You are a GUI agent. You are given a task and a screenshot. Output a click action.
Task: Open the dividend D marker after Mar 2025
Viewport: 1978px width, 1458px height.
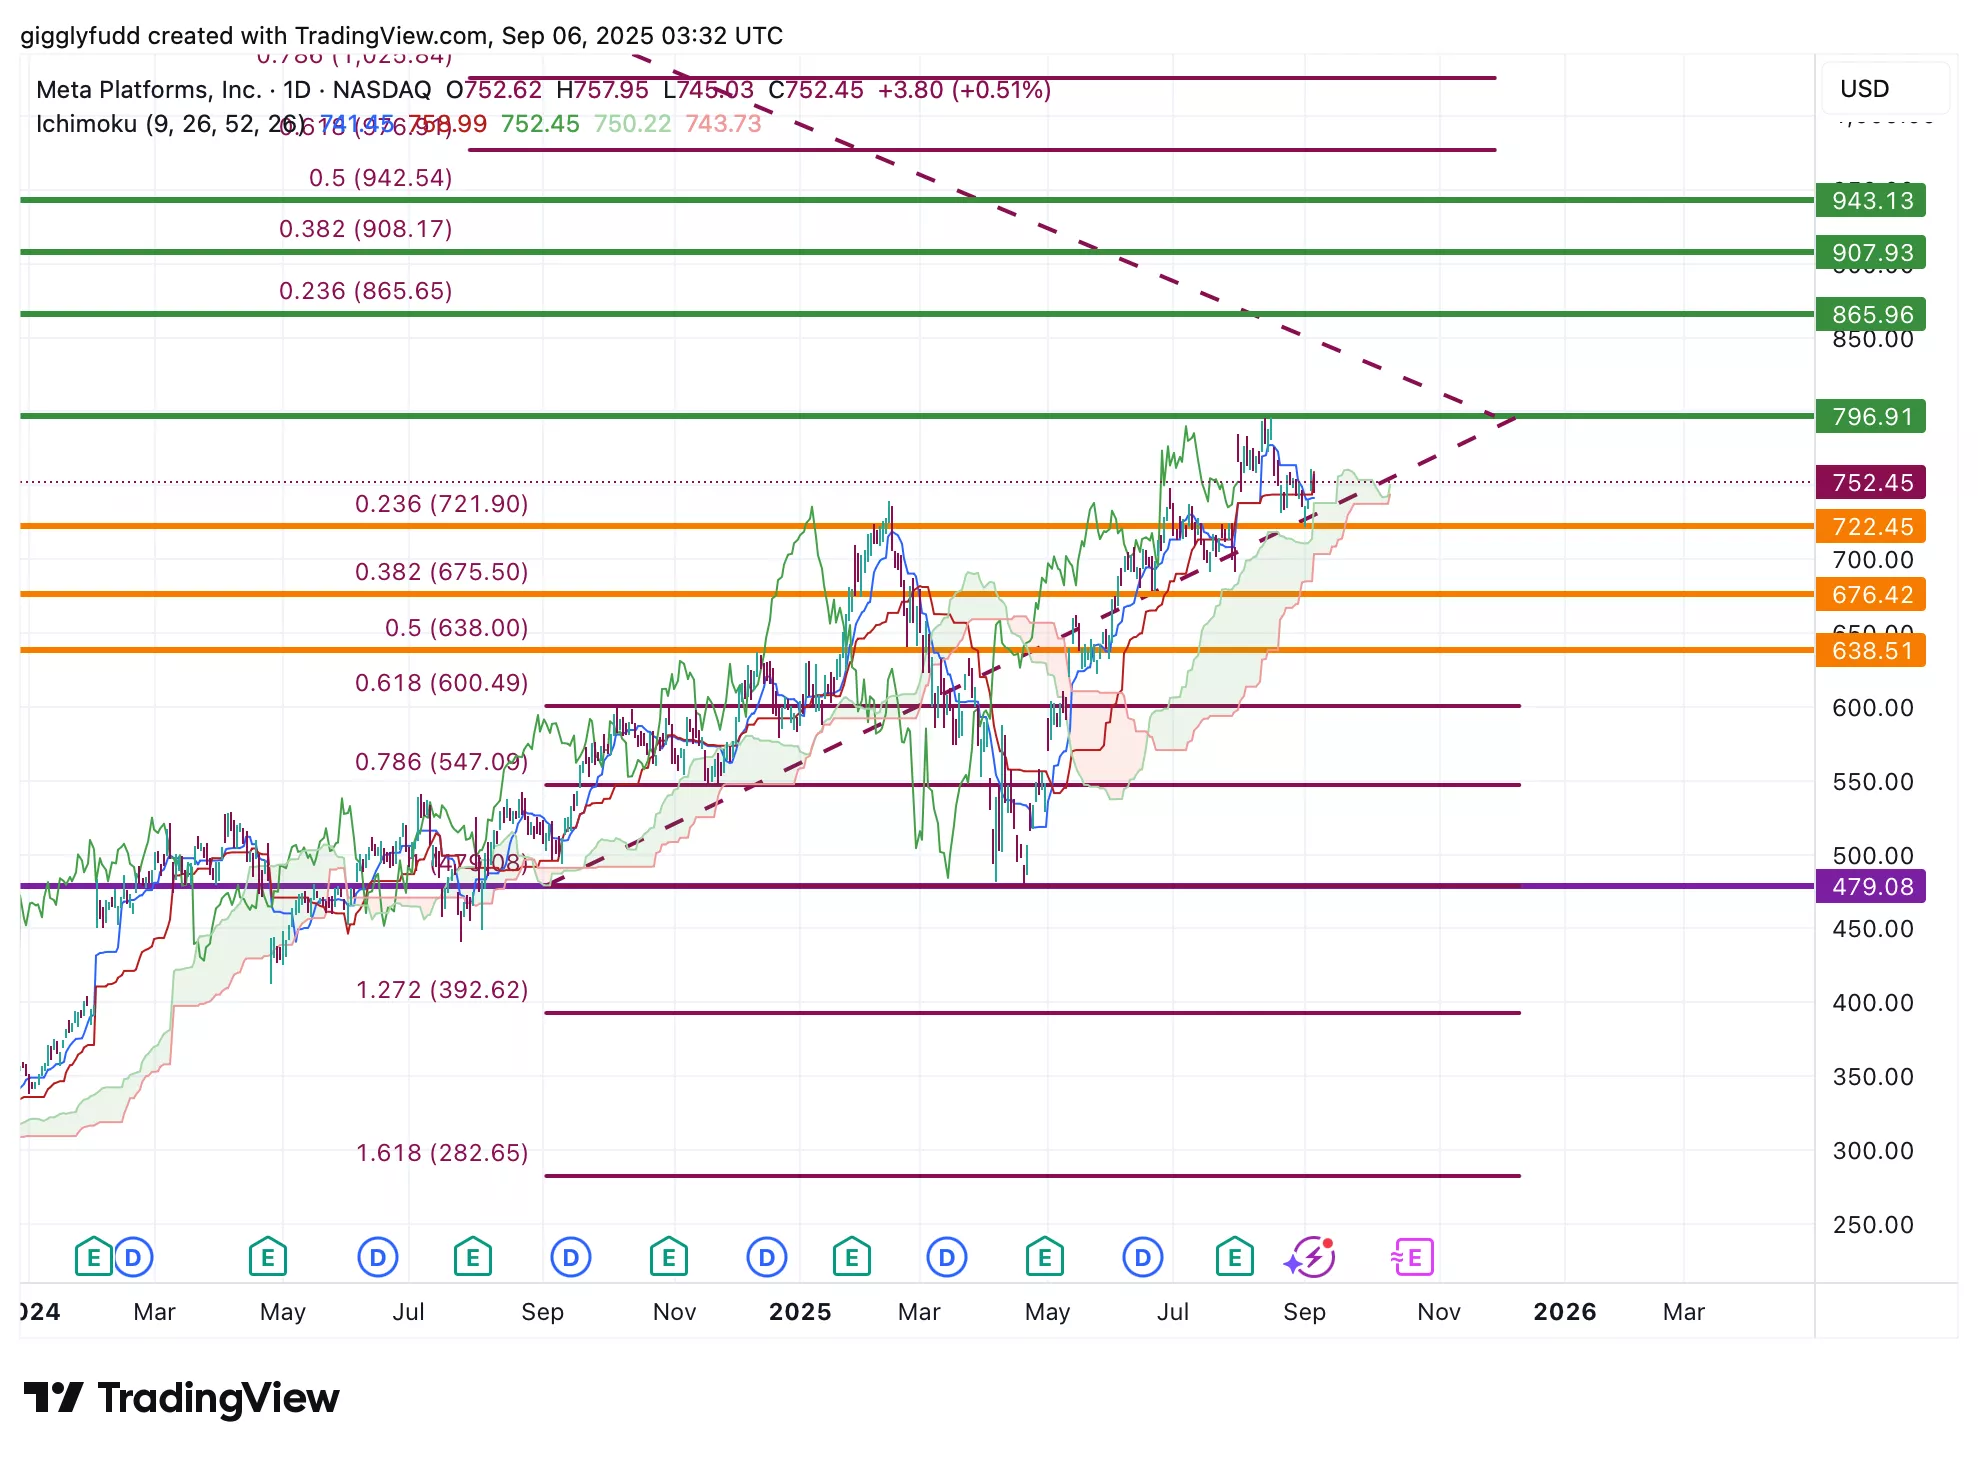[x=947, y=1257]
